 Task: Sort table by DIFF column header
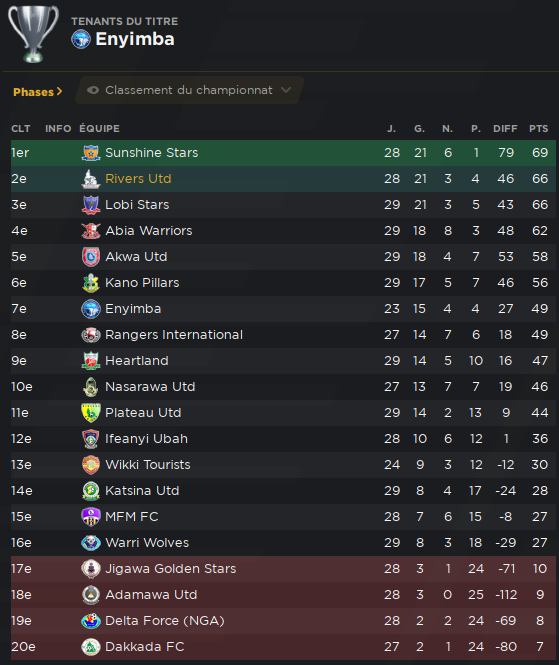pos(505,129)
